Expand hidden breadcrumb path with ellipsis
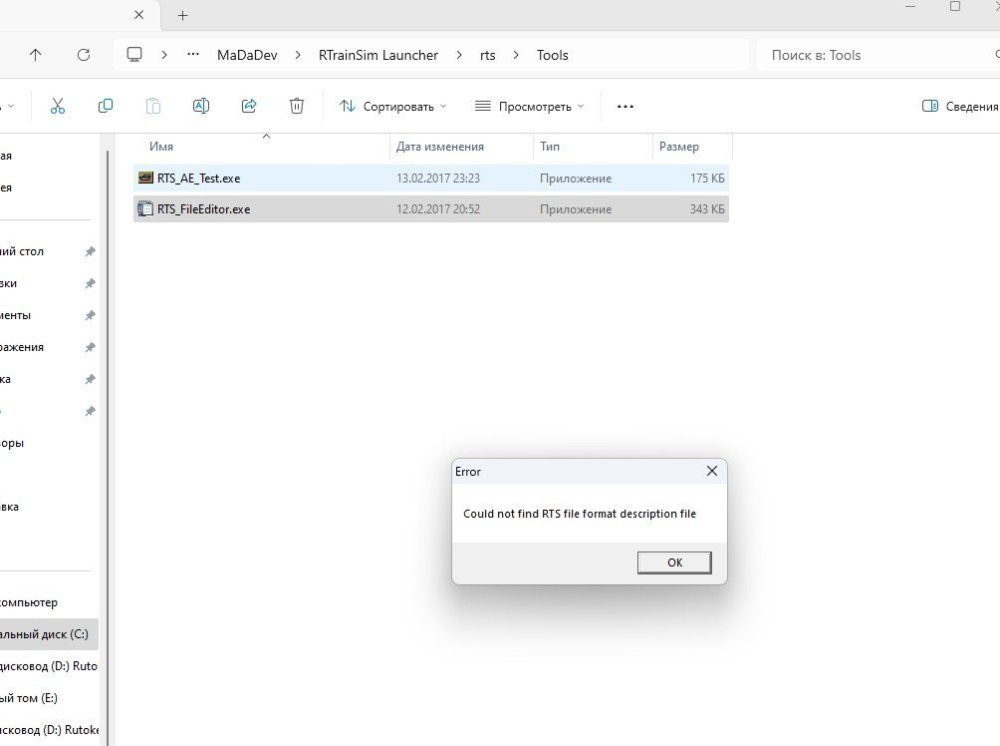This screenshot has width=1000, height=746. point(193,55)
